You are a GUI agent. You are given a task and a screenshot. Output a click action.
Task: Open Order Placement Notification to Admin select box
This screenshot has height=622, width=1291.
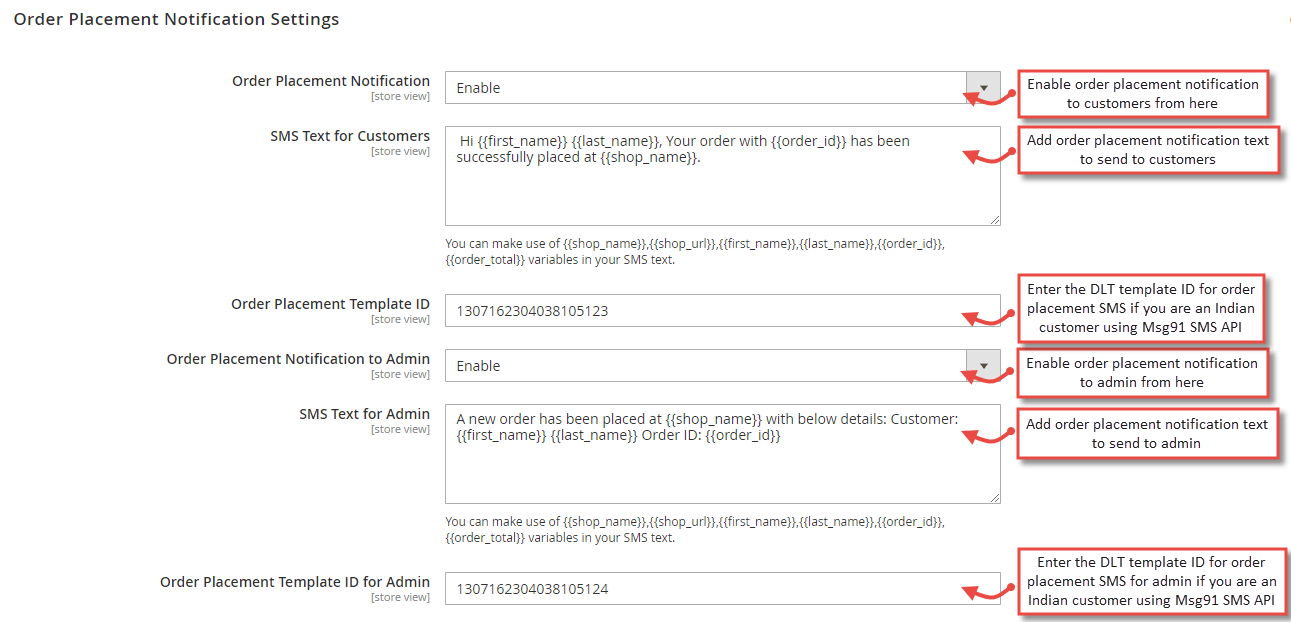click(722, 366)
